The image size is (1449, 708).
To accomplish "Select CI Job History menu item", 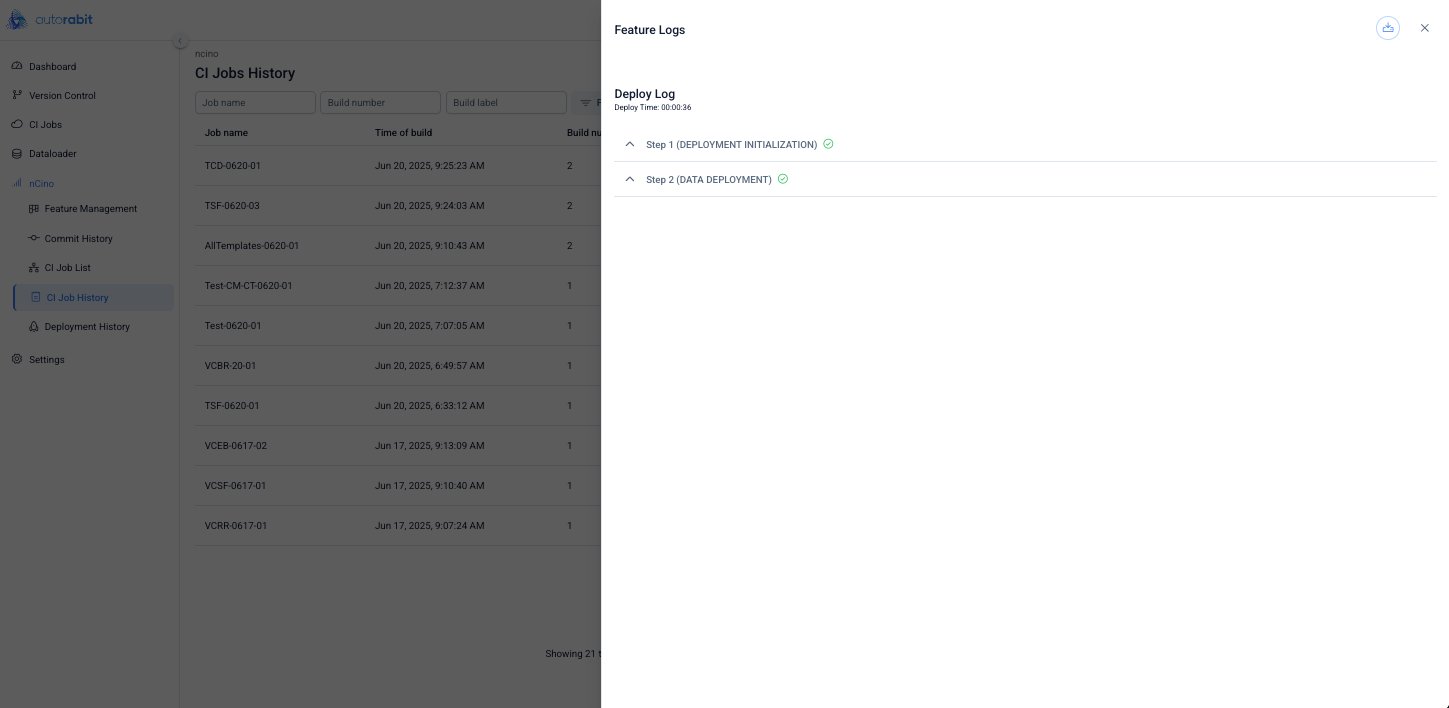I will click(x=77, y=298).
